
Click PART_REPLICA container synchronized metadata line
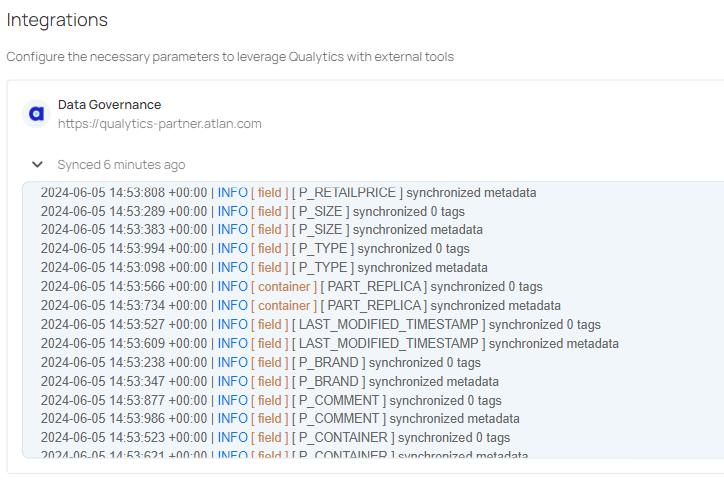point(300,306)
